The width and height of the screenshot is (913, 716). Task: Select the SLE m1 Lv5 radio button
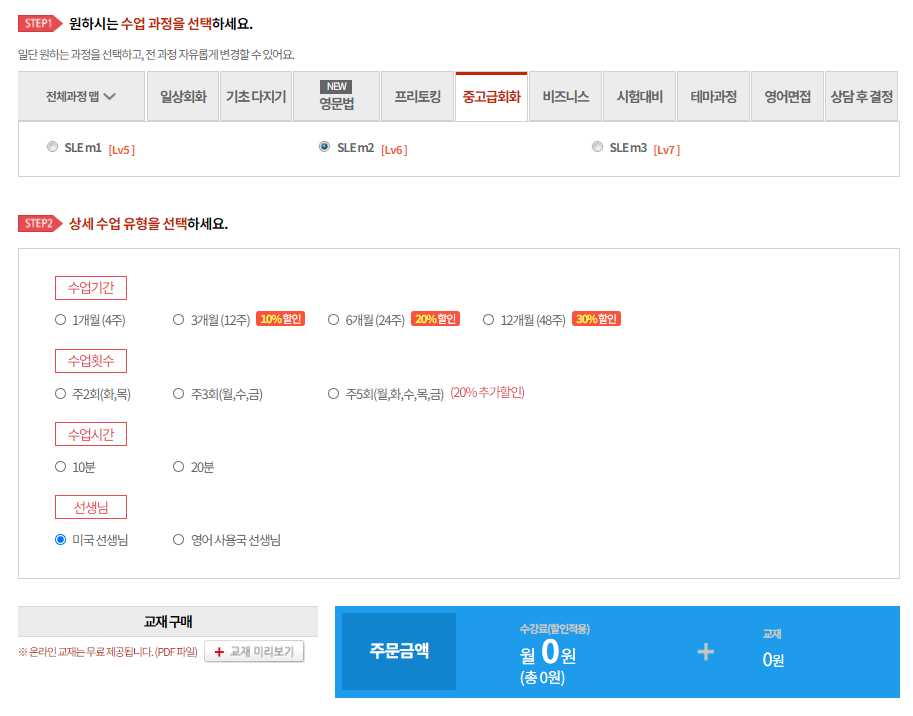pyautogui.click(x=52, y=147)
